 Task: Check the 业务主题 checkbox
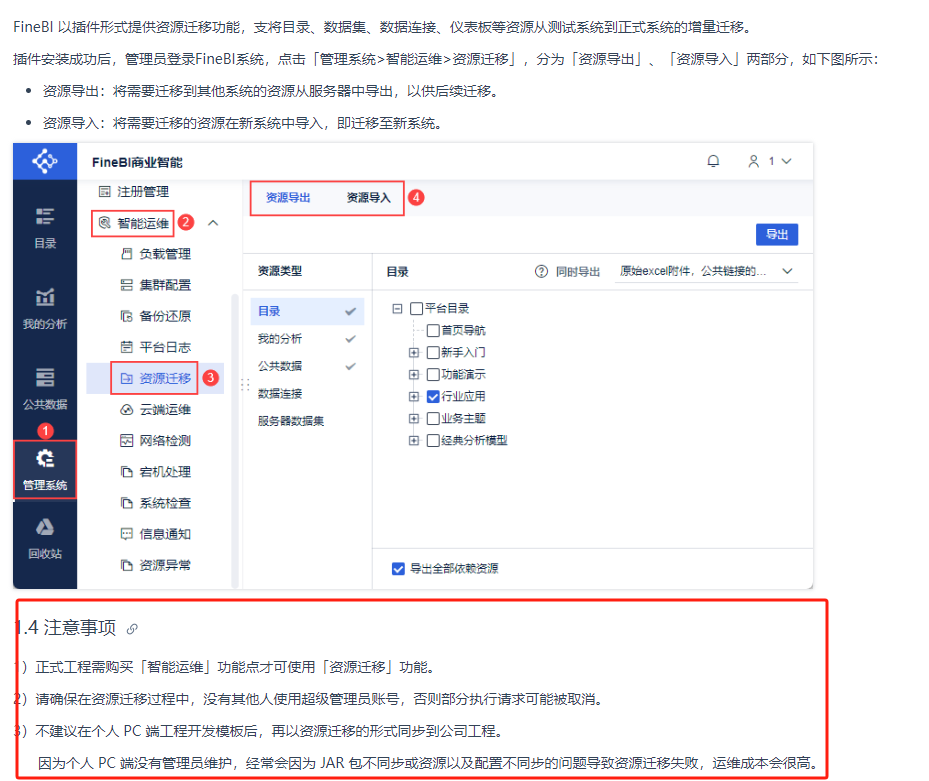pos(433,418)
